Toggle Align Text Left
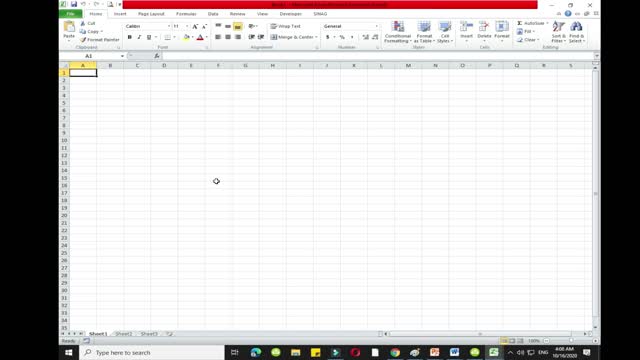 pyautogui.click(x=218, y=37)
